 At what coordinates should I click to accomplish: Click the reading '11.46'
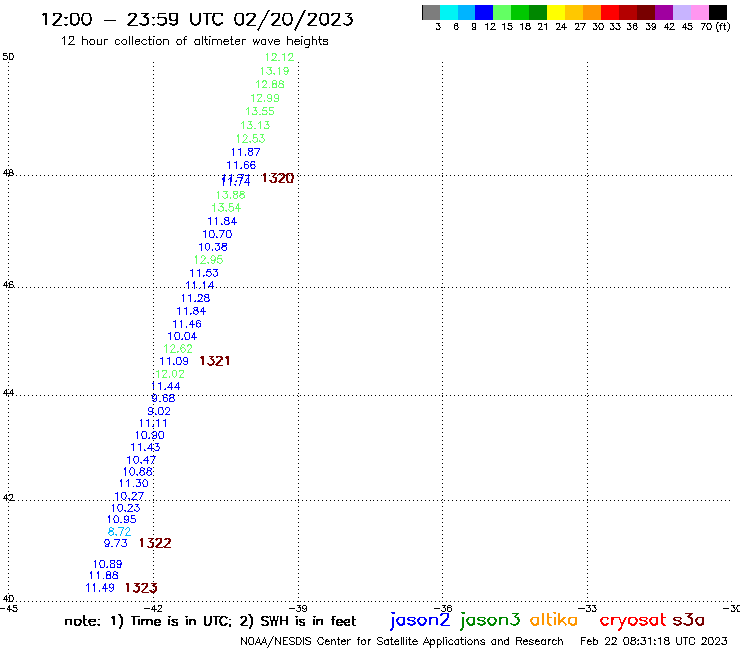click(187, 324)
